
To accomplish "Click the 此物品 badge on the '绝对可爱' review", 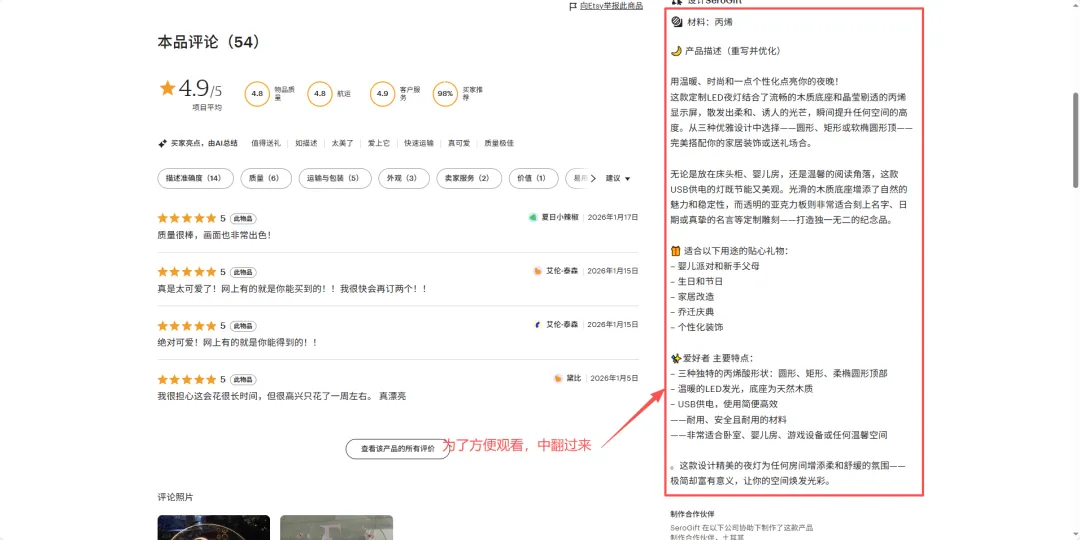I will click(243, 326).
